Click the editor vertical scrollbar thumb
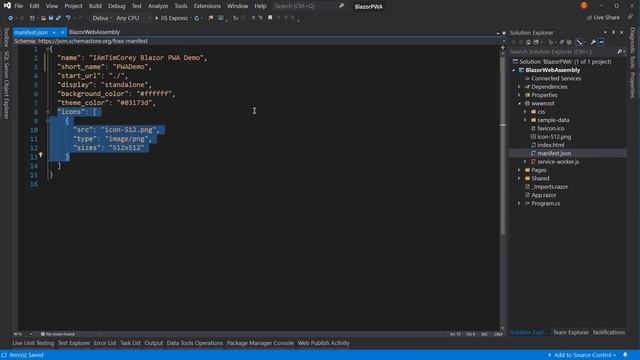The image size is (640, 360). tap(503, 145)
